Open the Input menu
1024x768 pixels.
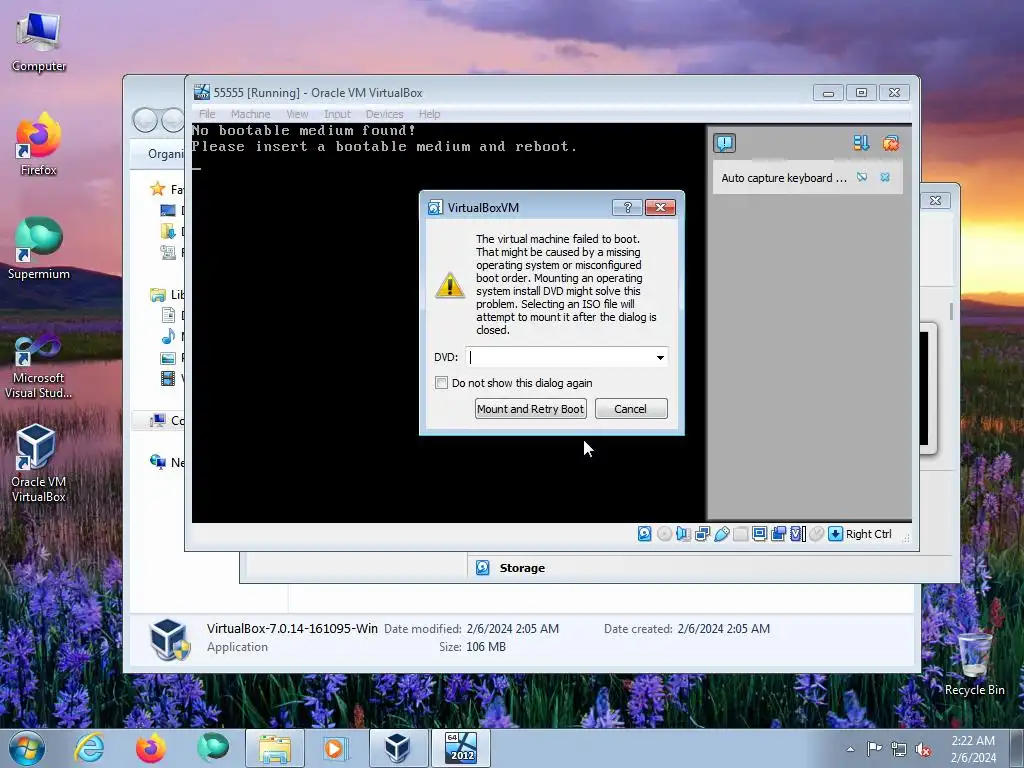[x=337, y=114]
